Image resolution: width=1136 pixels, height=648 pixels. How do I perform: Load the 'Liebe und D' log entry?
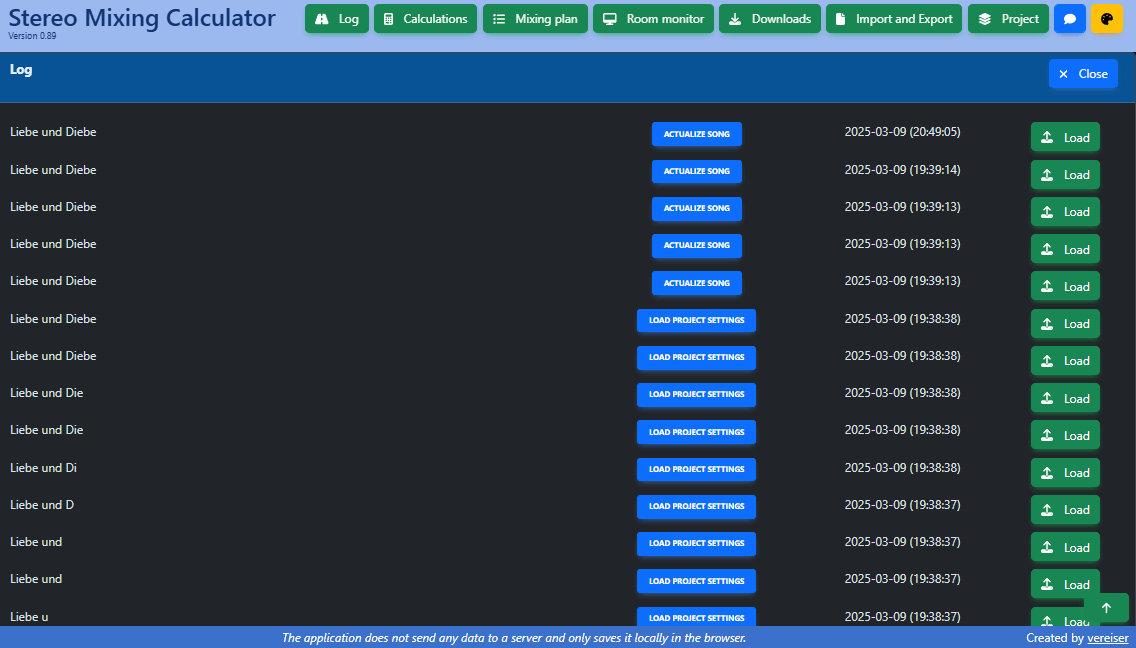click(1065, 510)
